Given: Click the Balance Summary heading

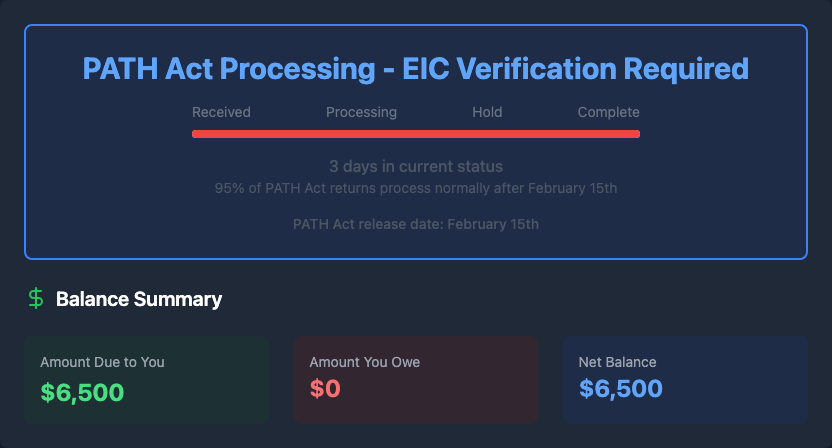Looking at the screenshot, I should coord(139,299).
